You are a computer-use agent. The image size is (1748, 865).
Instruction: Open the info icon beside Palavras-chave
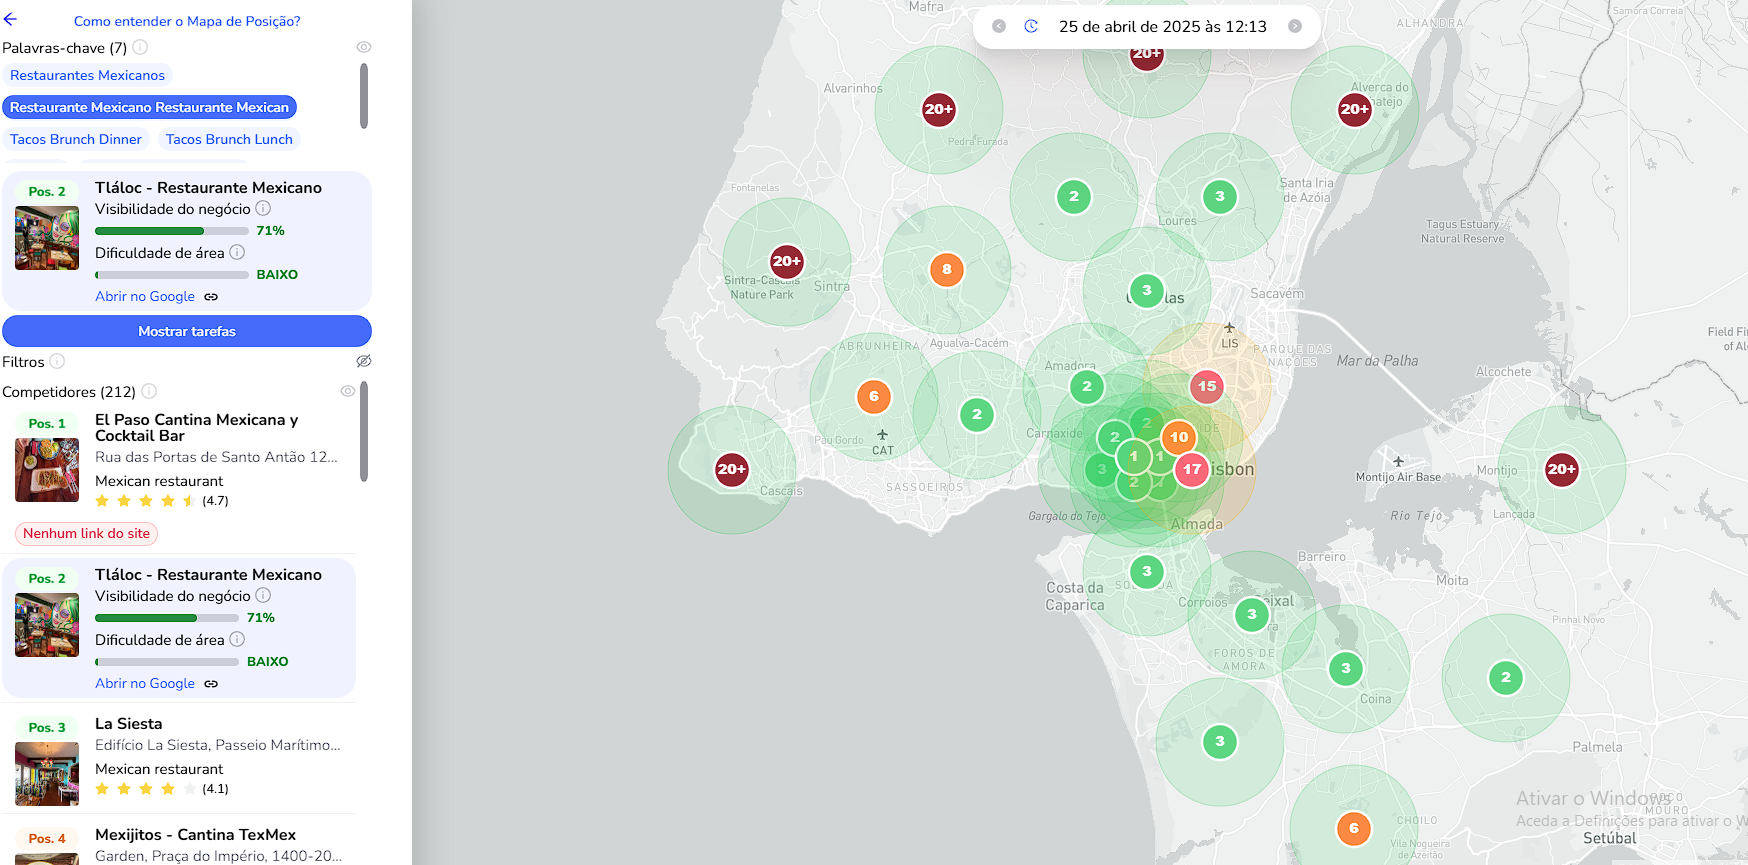pyautogui.click(x=141, y=47)
